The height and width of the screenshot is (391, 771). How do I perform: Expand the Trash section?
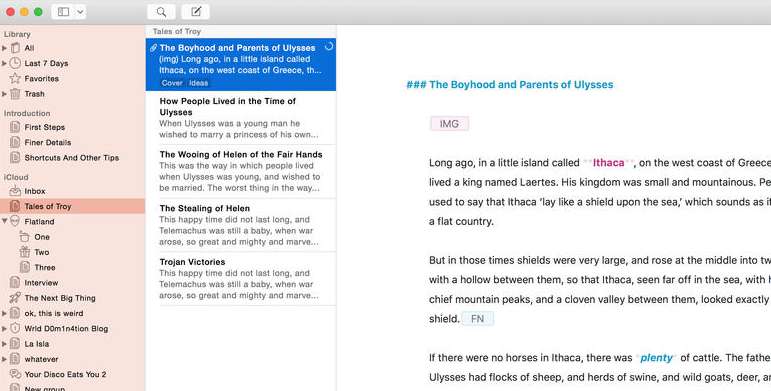click(4, 93)
